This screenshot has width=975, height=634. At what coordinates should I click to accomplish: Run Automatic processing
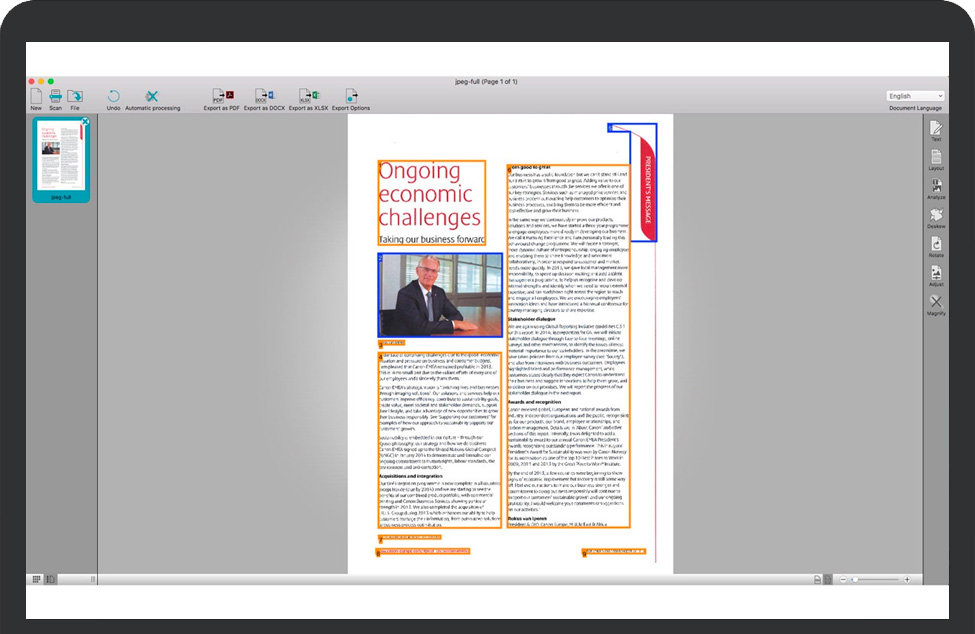click(x=152, y=96)
